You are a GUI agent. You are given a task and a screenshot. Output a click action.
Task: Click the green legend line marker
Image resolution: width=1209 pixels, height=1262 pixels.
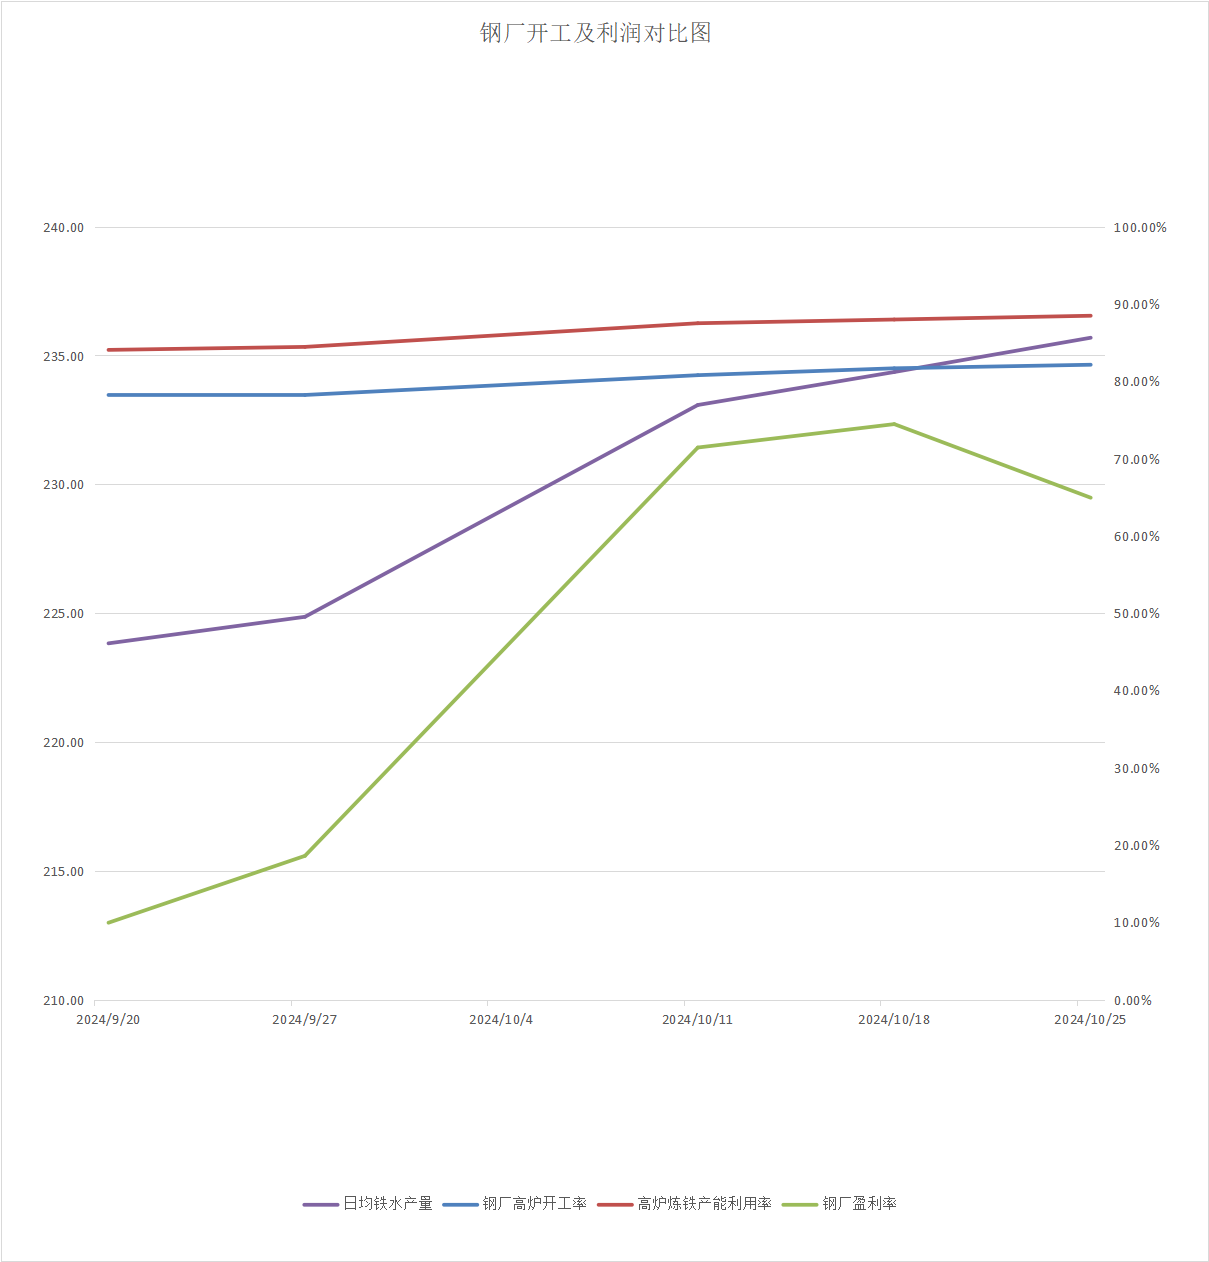(800, 1205)
